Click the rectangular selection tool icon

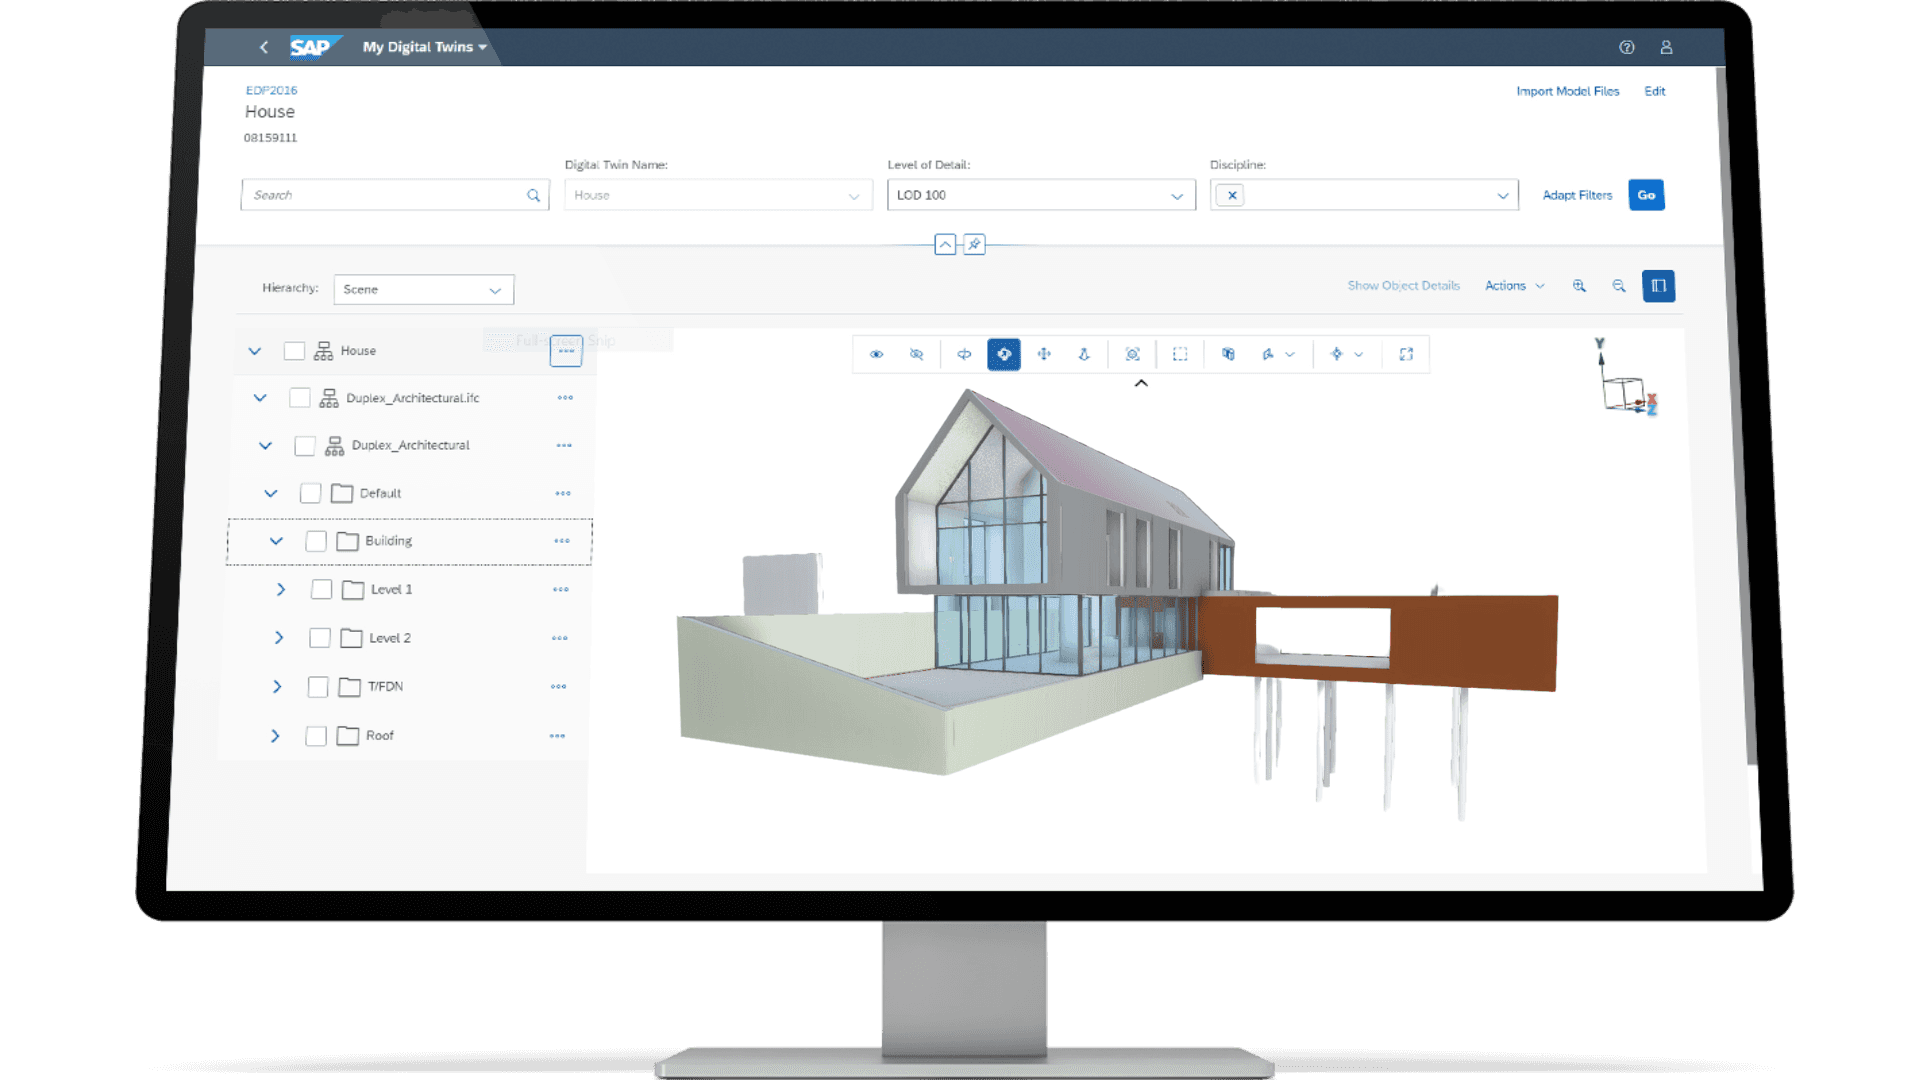[x=1180, y=354]
